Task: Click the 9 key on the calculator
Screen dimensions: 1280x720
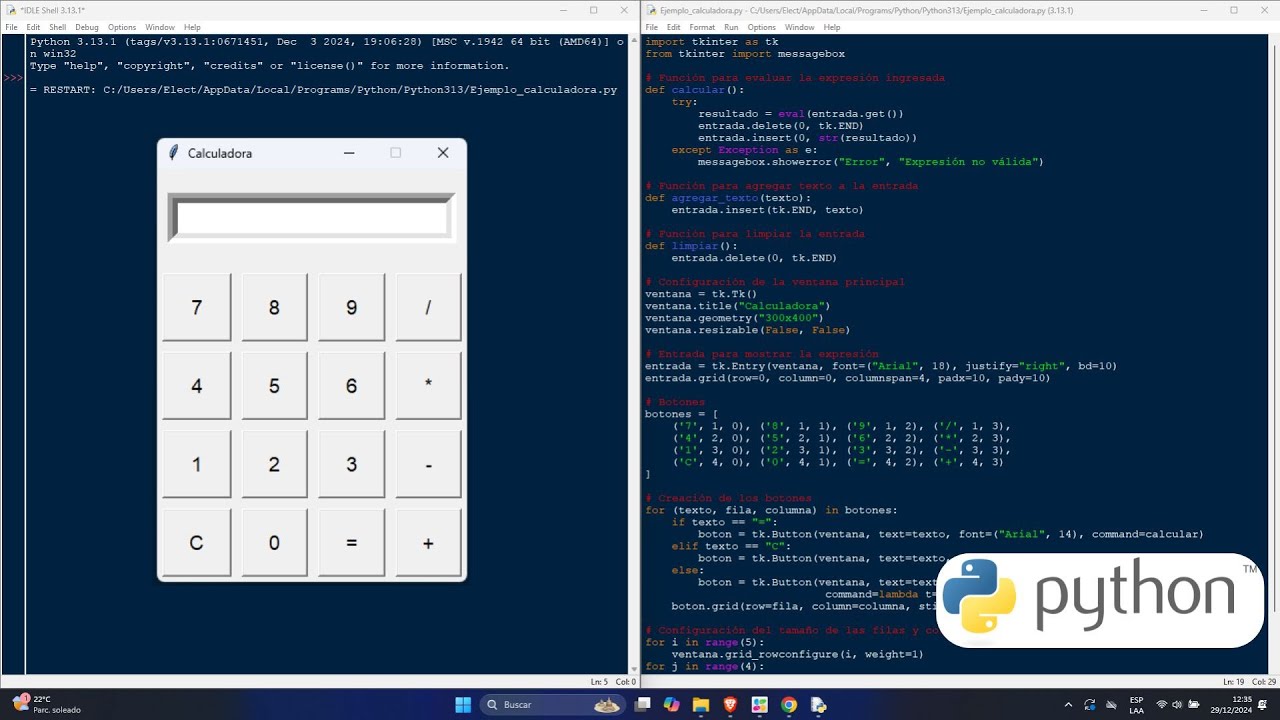Action: tap(351, 307)
